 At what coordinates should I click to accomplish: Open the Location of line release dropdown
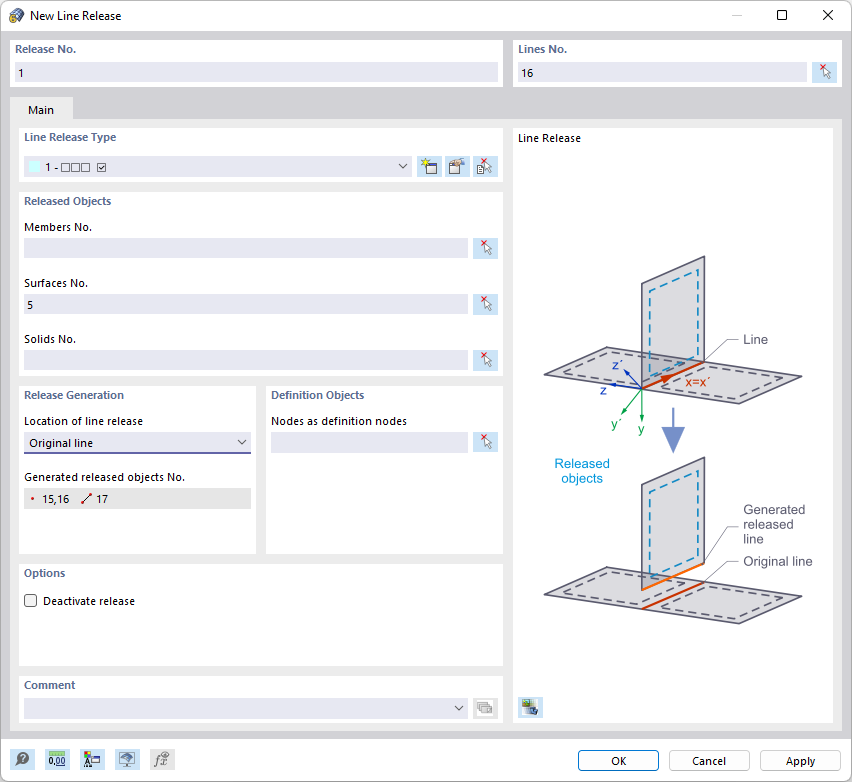(242, 441)
